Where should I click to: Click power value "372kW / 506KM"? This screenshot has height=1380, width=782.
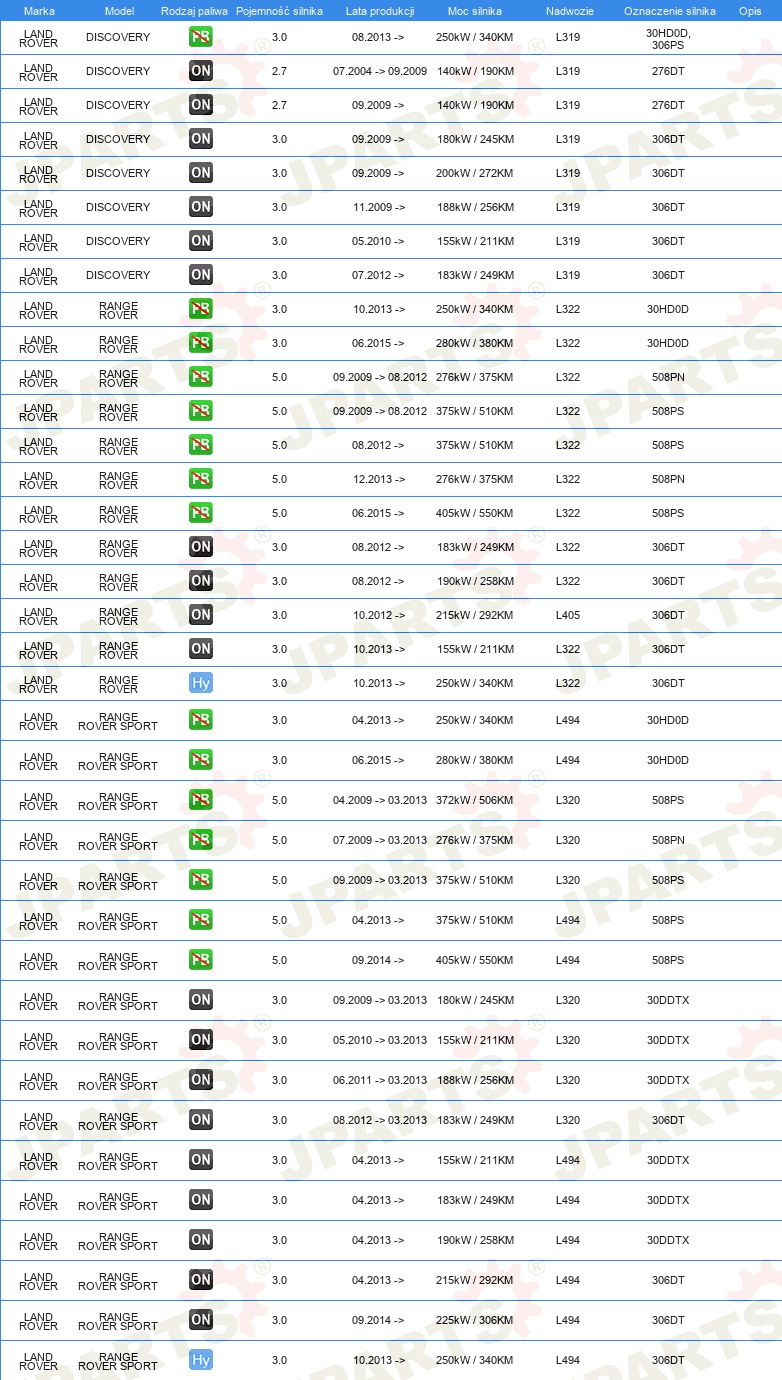coord(475,800)
